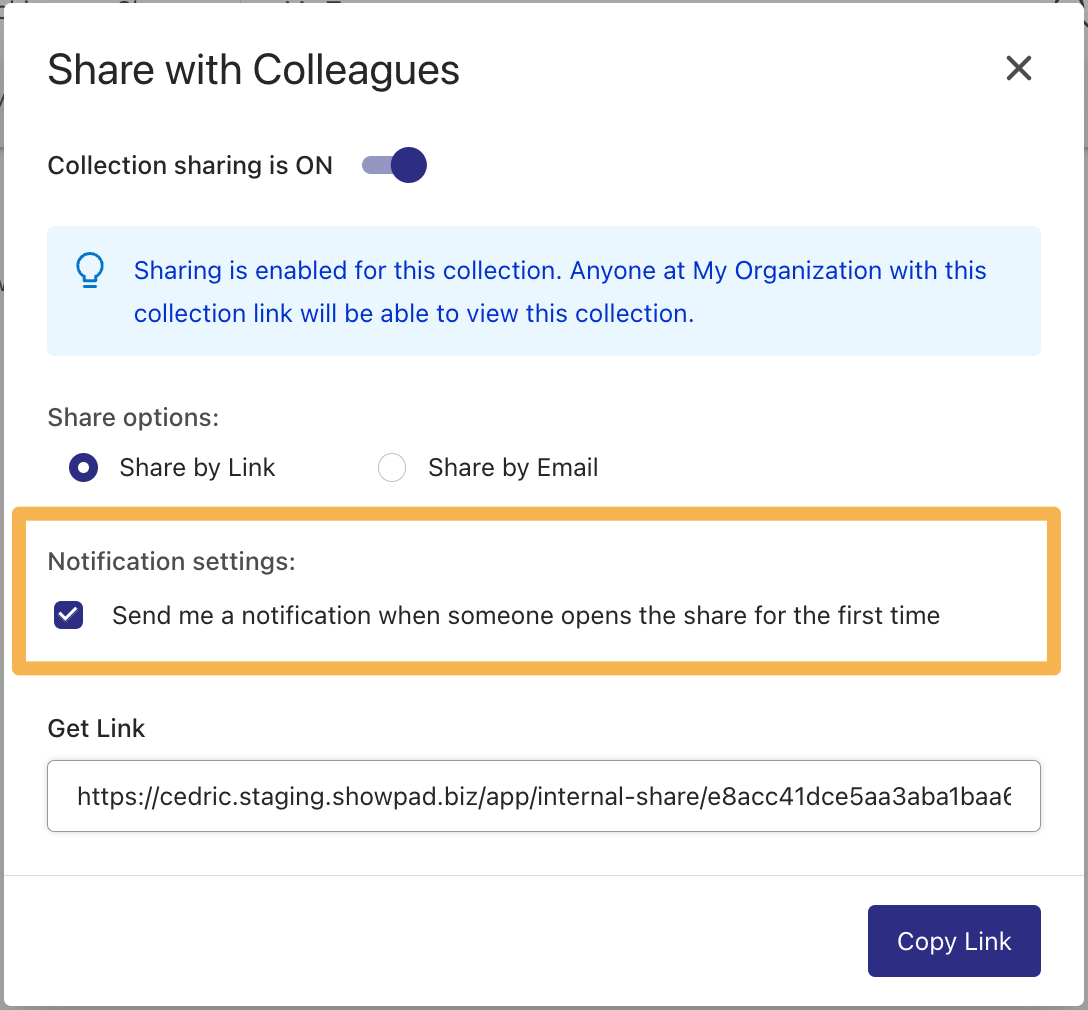Click the lightbulb info icon
This screenshot has width=1088, height=1010.
click(90, 270)
